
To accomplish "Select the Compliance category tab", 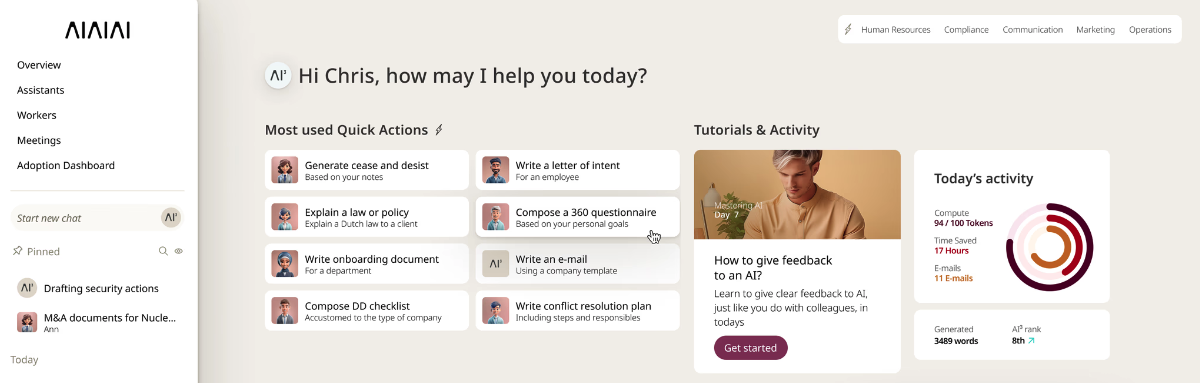I will [966, 30].
